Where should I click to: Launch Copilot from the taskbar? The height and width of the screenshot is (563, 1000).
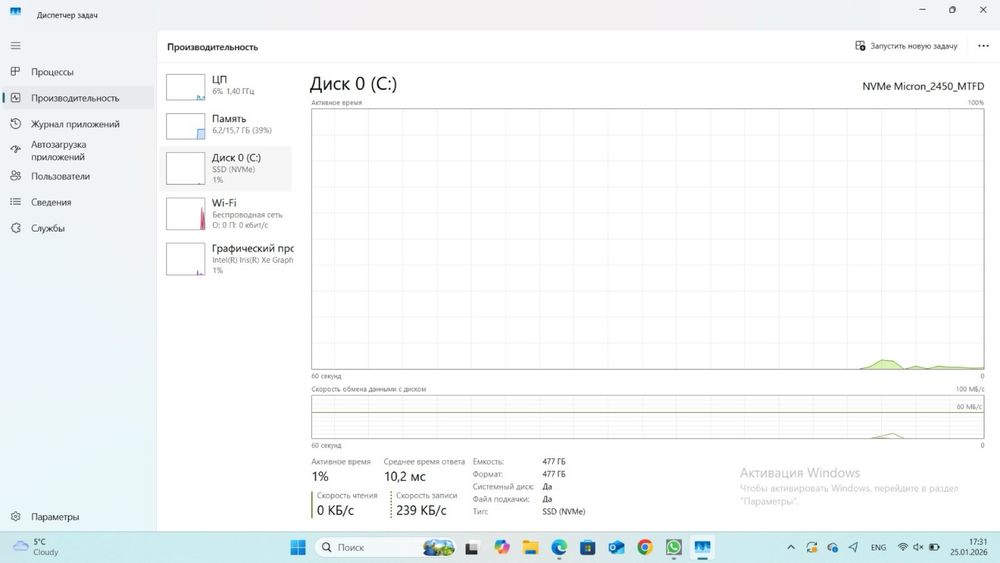click(x=502, y=547)
